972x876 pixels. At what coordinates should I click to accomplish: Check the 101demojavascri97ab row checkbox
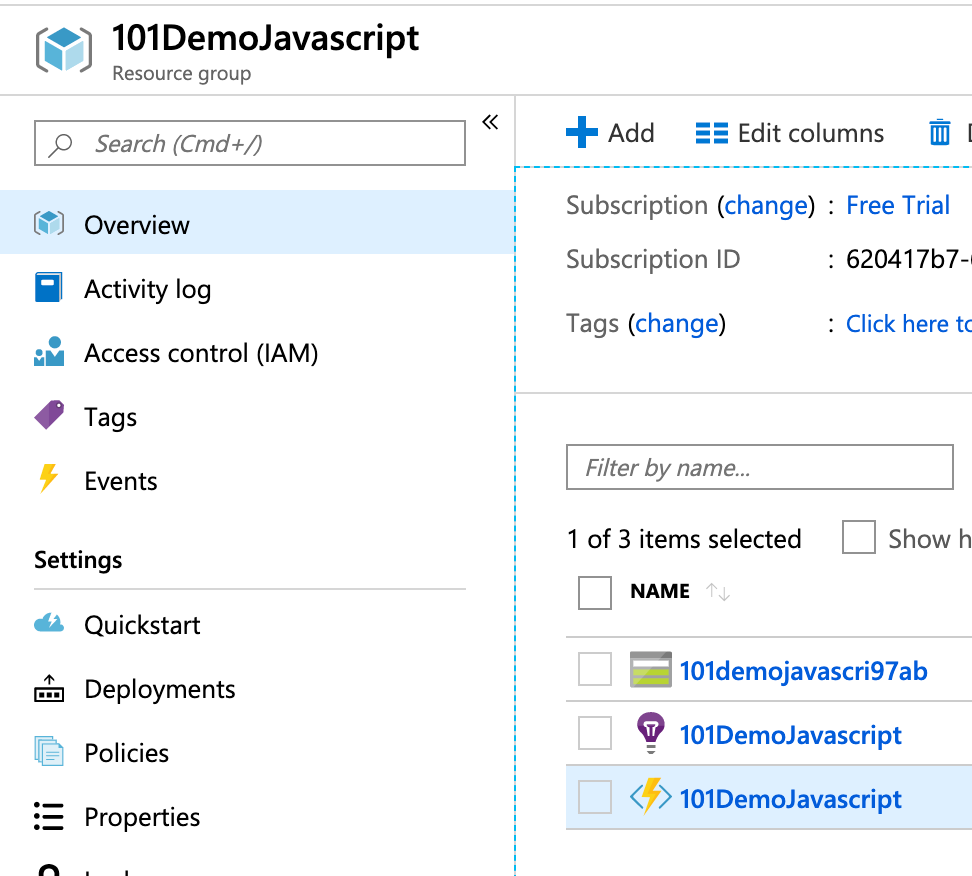[x=594, y=669]
